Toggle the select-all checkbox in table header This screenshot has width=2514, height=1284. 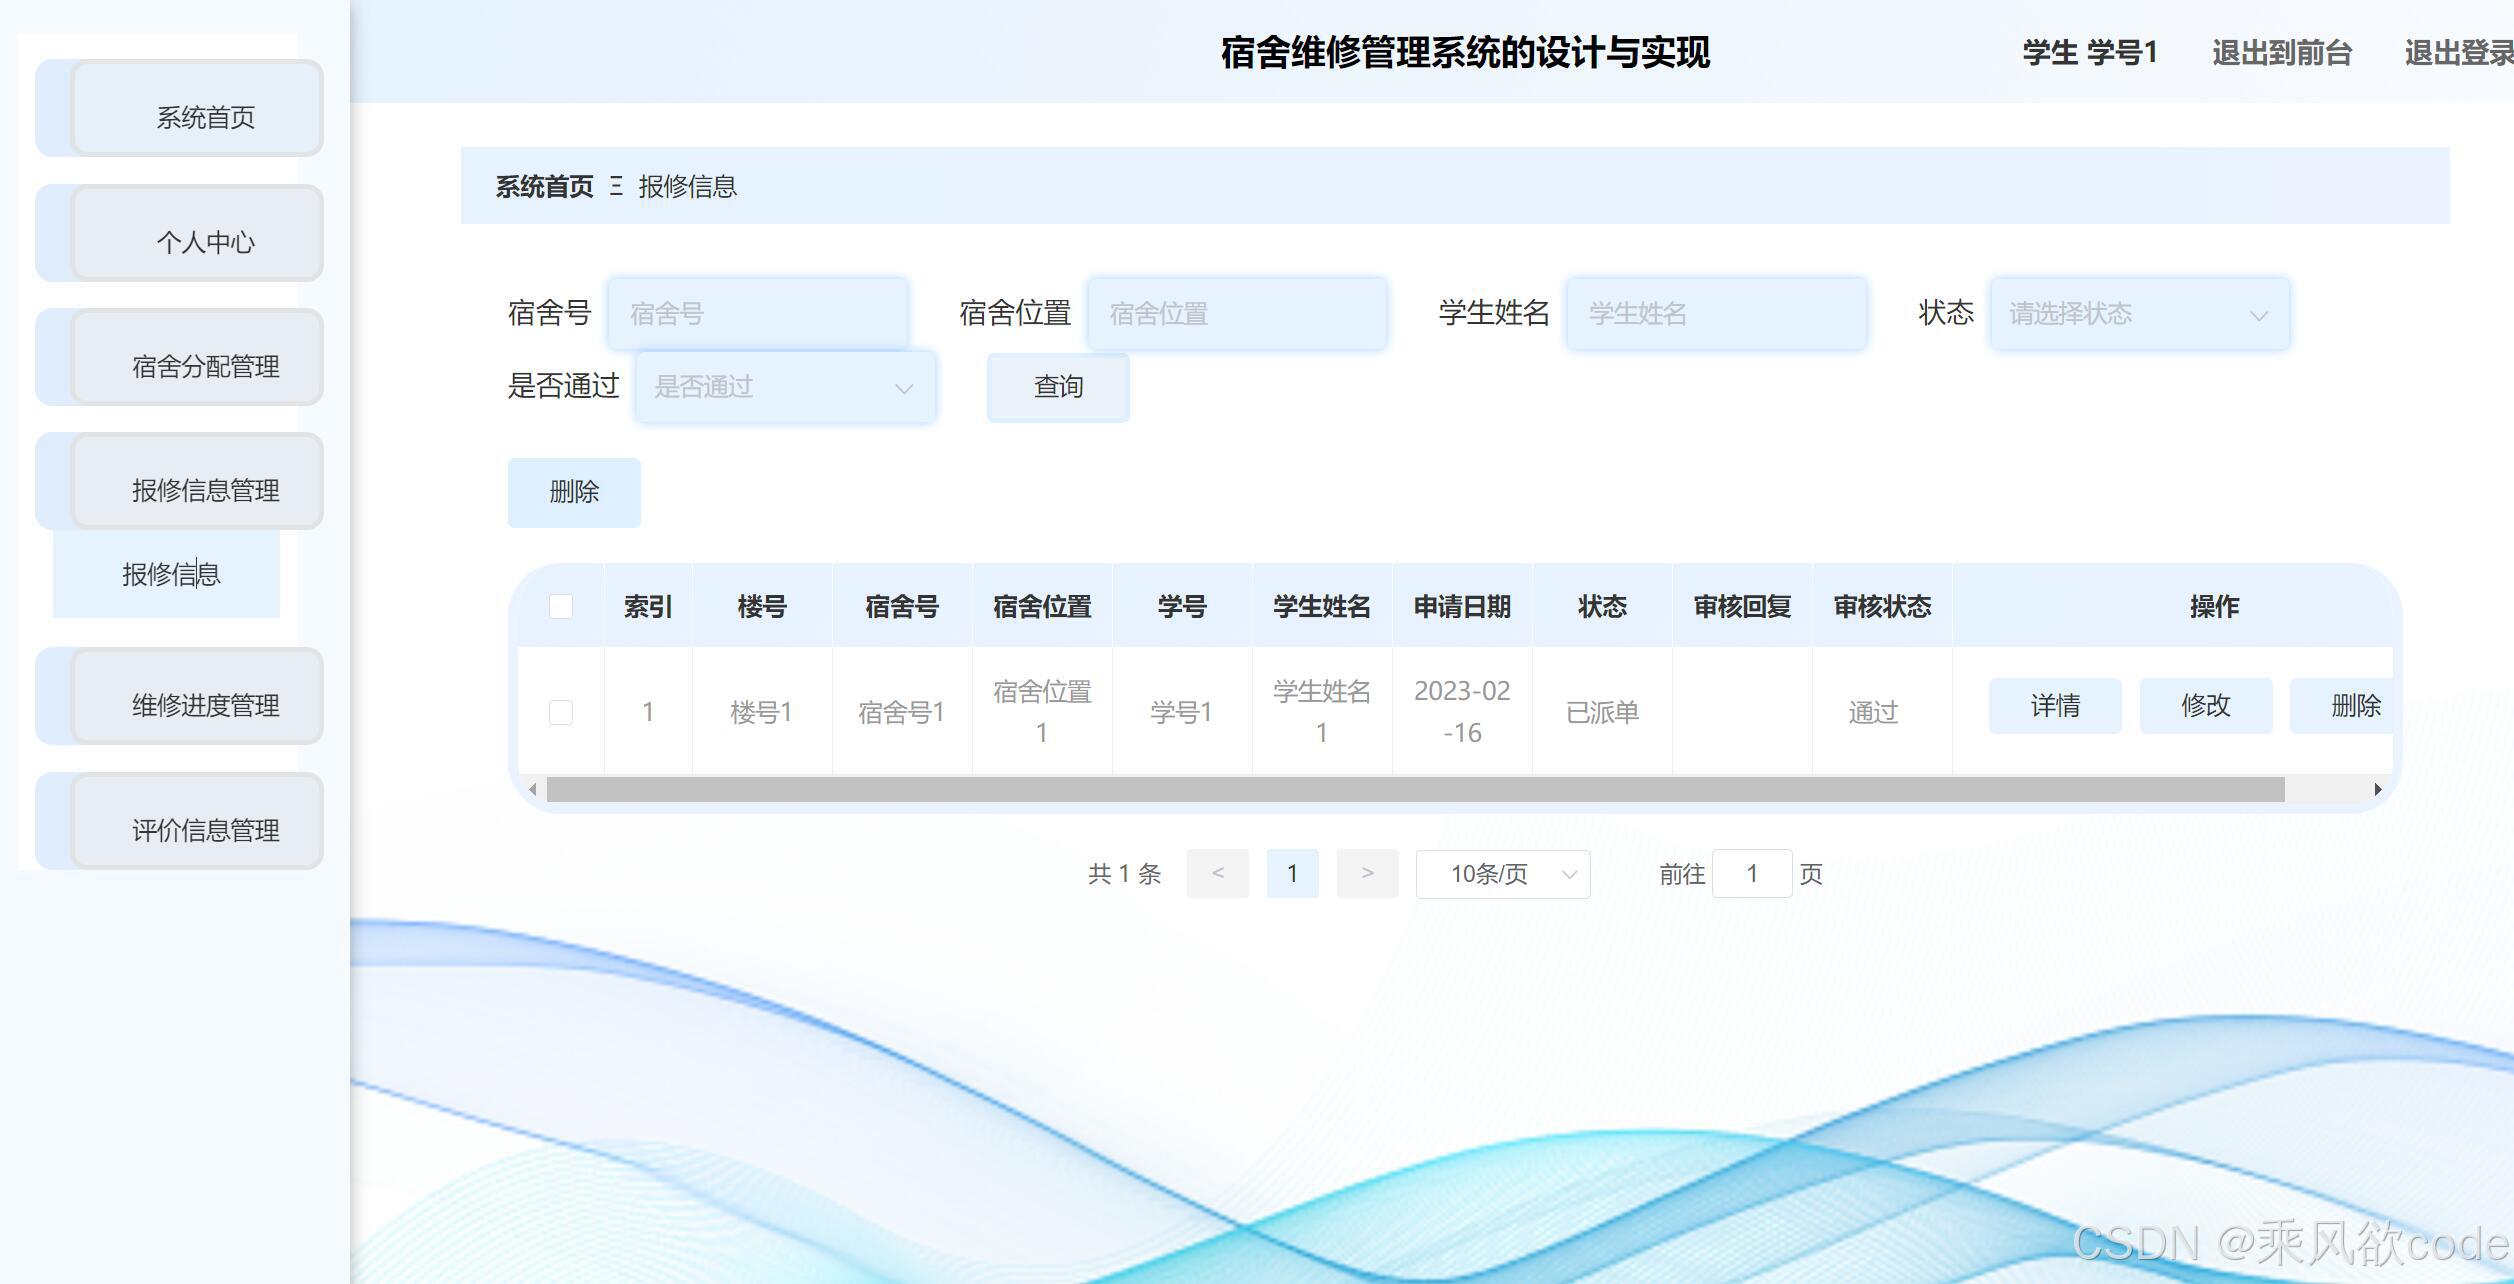560,606
